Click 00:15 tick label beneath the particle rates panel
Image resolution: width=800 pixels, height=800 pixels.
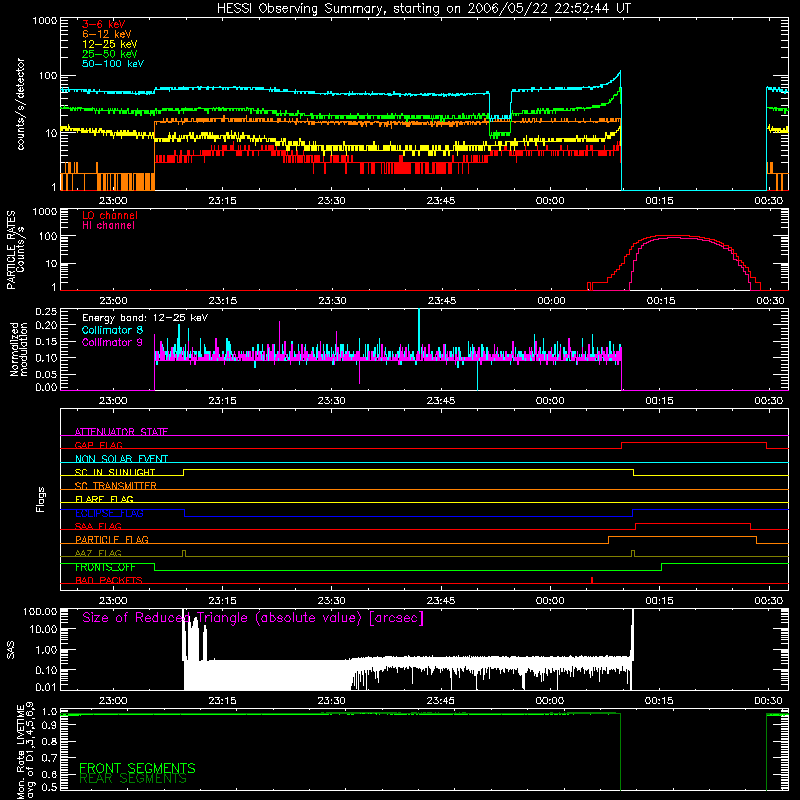coord(661,301)
